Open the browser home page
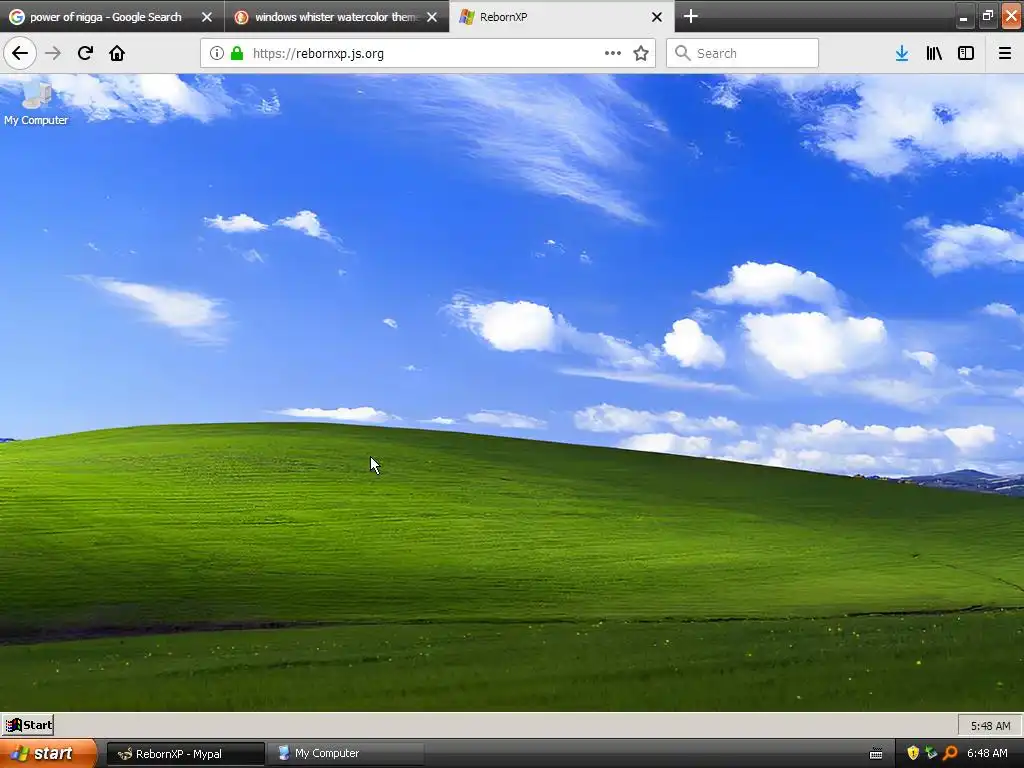Image resolution: width=1024 pixels, height=768 pixels. pyautogui.click(x=117, y=53)
